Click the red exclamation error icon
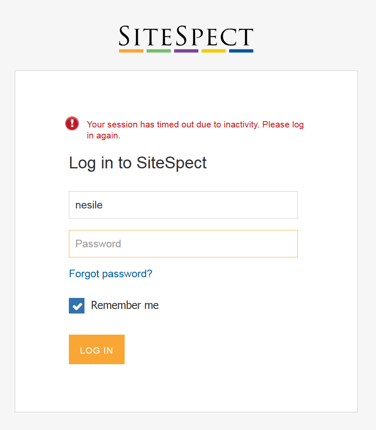 click(72, 123)
